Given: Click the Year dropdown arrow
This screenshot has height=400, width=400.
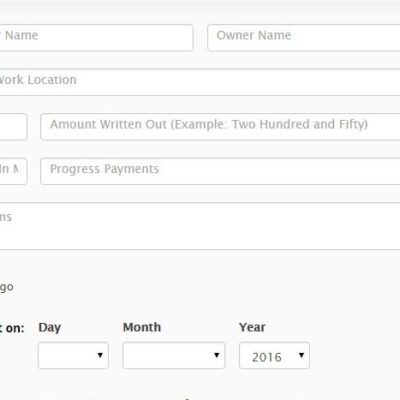Looking at the screenshot, I should 301,355.
